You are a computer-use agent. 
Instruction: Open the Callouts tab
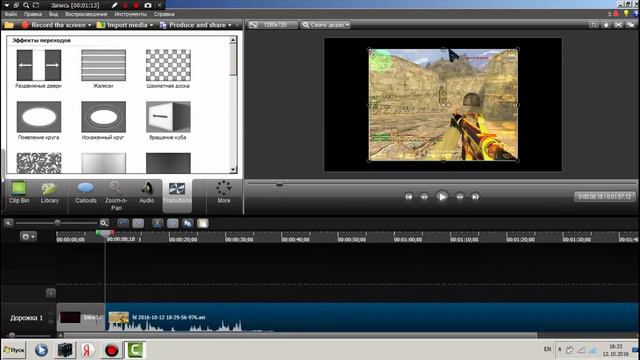tap(86, 193)
